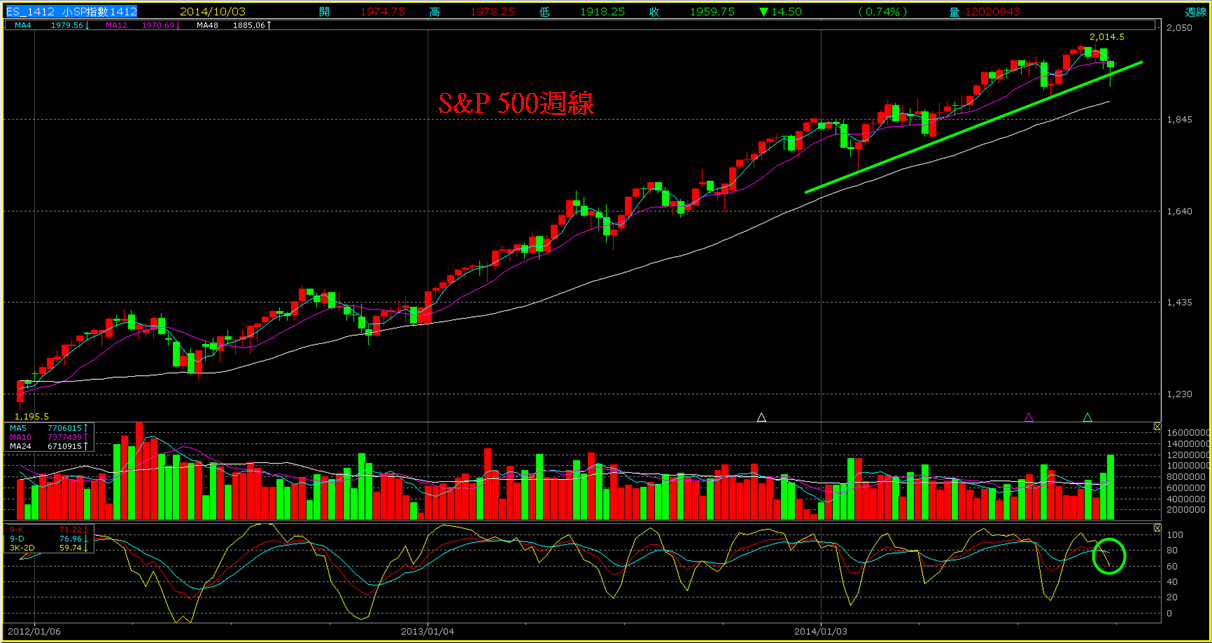1212x643 pixels.
Task: Close the KD stochastic indicator panel
Action: [x=1157, y=527]
